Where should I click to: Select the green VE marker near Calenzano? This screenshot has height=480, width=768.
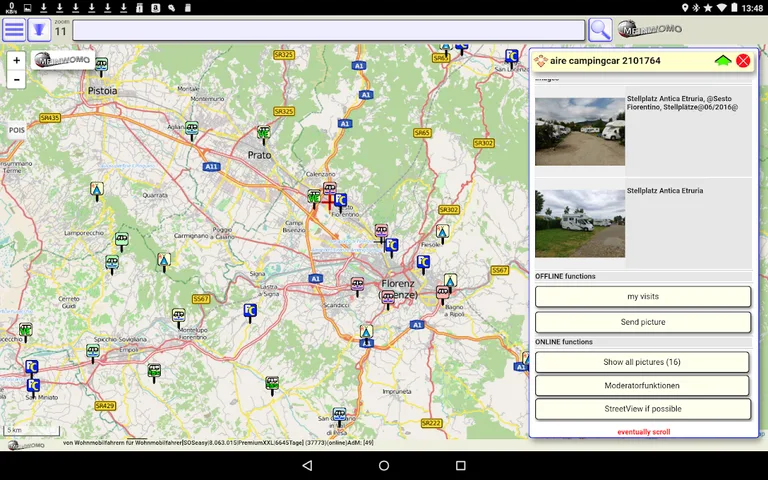[x=314, y=197]
